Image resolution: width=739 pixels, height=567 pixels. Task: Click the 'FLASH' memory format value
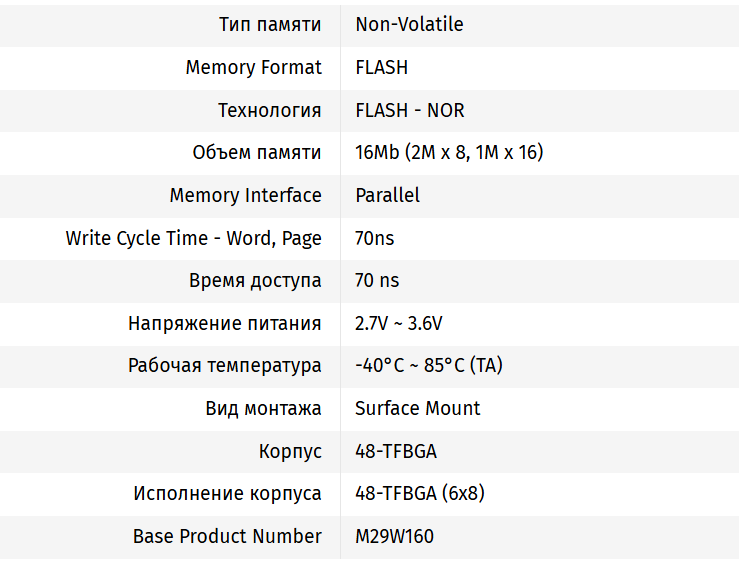click(381, 67)
